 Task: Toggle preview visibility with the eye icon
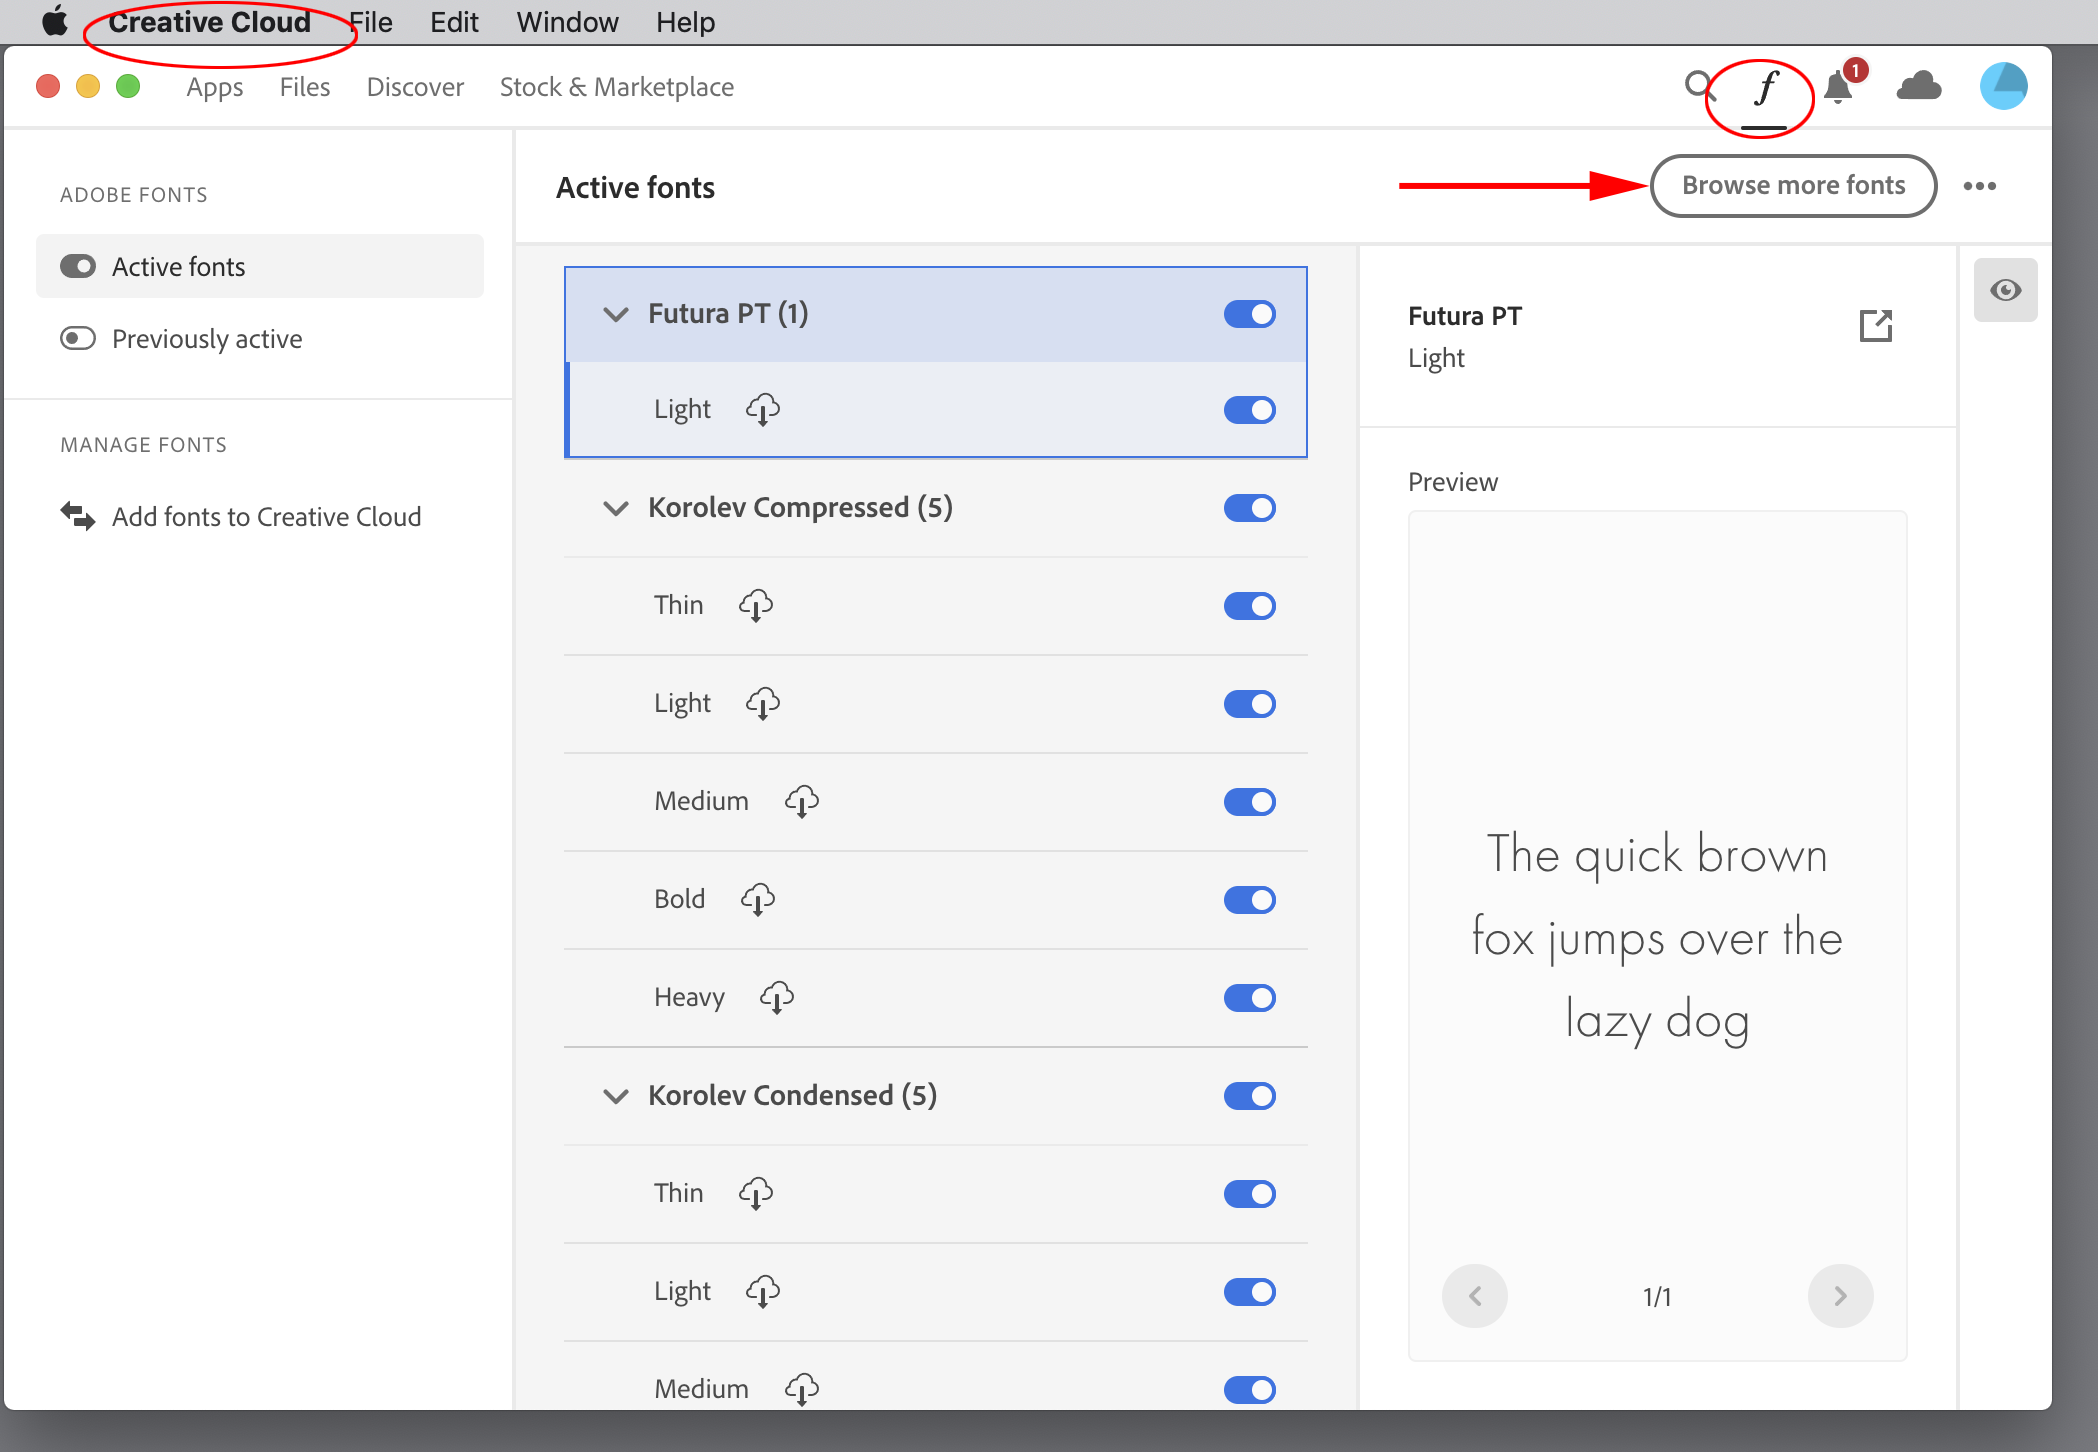tap(2005, 290)
